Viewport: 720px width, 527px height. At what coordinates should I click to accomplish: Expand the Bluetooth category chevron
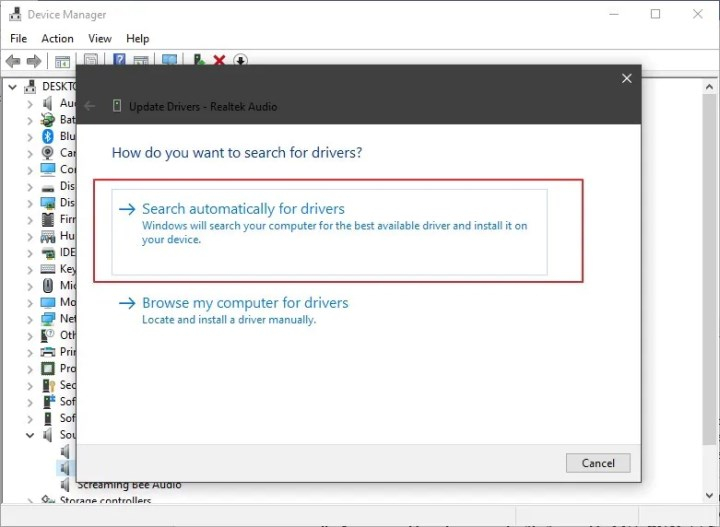point(30,136)
